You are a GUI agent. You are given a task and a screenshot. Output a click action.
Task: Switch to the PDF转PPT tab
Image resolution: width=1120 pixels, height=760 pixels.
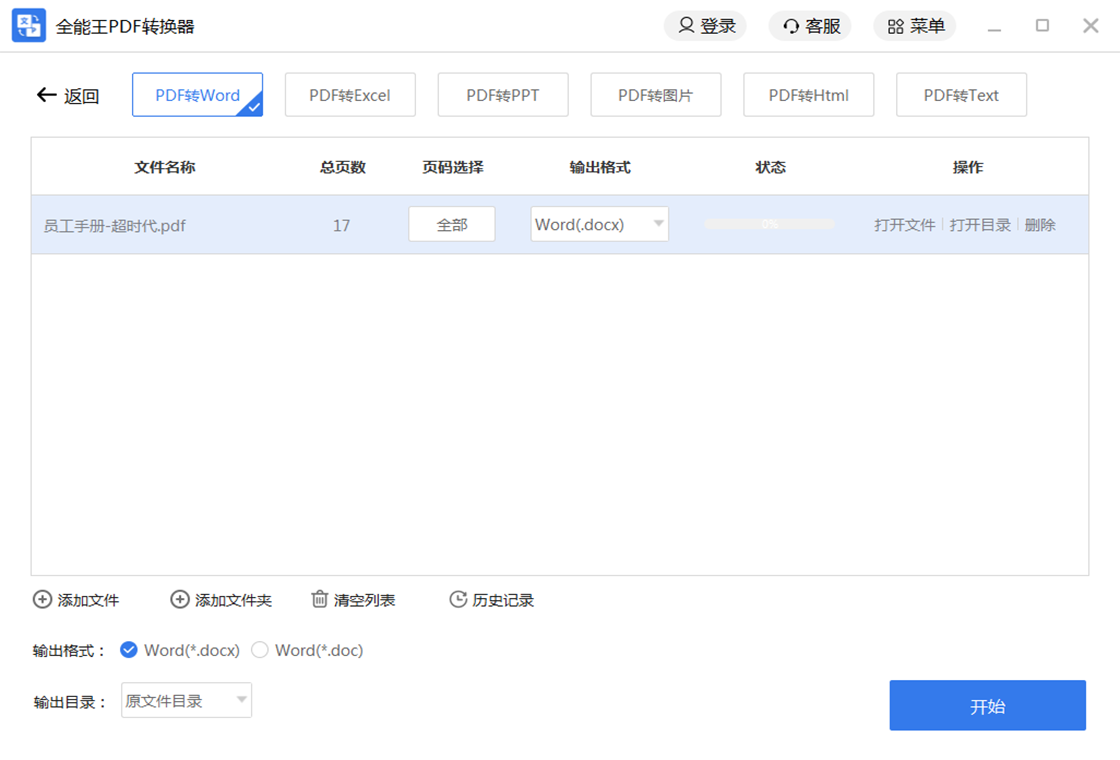pos(503,95)
